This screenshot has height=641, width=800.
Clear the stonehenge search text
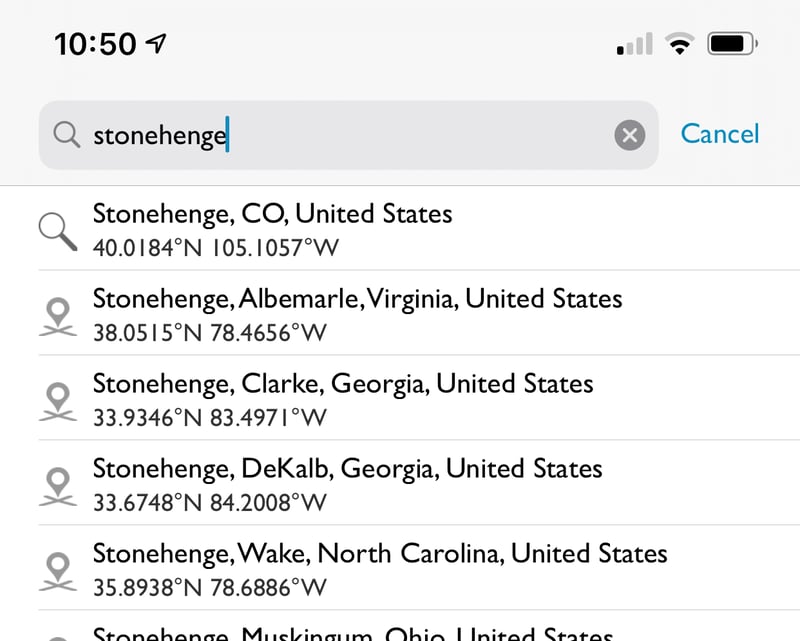pos(629,135)
